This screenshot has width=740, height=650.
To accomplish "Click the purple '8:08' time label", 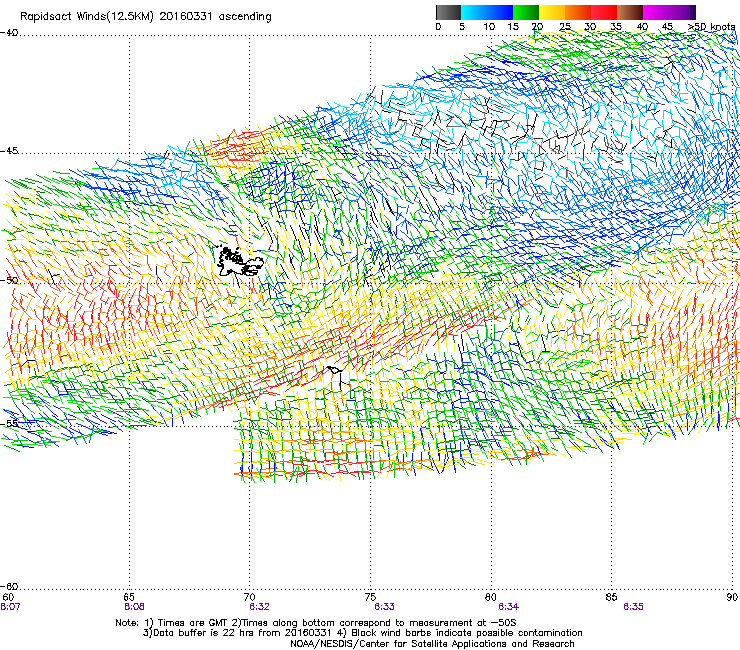I will click(x=135, y=607).
